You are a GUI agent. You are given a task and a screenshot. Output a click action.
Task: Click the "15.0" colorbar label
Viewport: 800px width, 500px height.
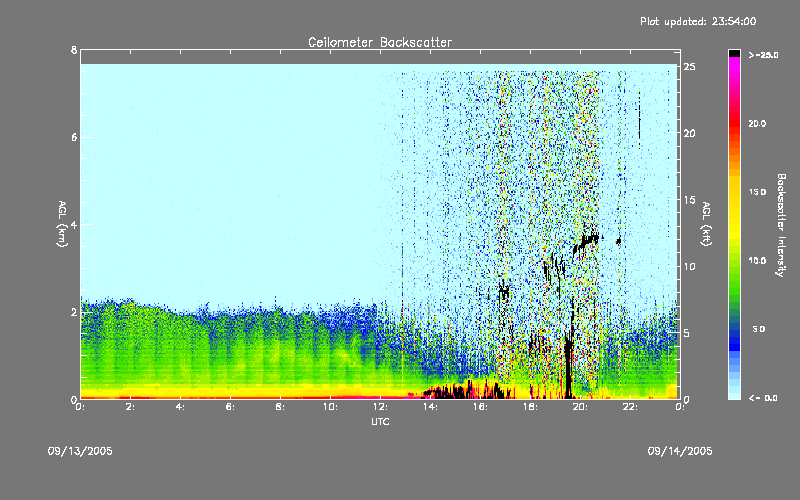(758, 192)
